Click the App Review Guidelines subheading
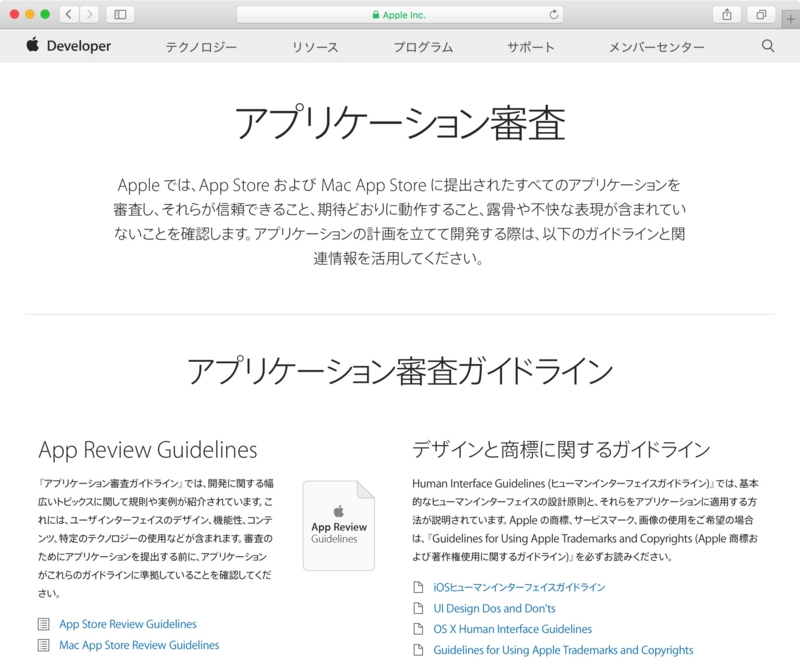 [x=148, y=450]
